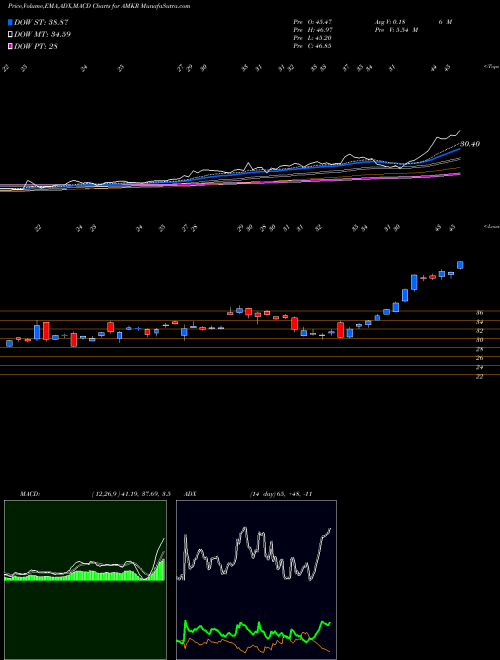Click the price axis label 30
The height and width of the screenshot is (660, 500).
point(479,340)
